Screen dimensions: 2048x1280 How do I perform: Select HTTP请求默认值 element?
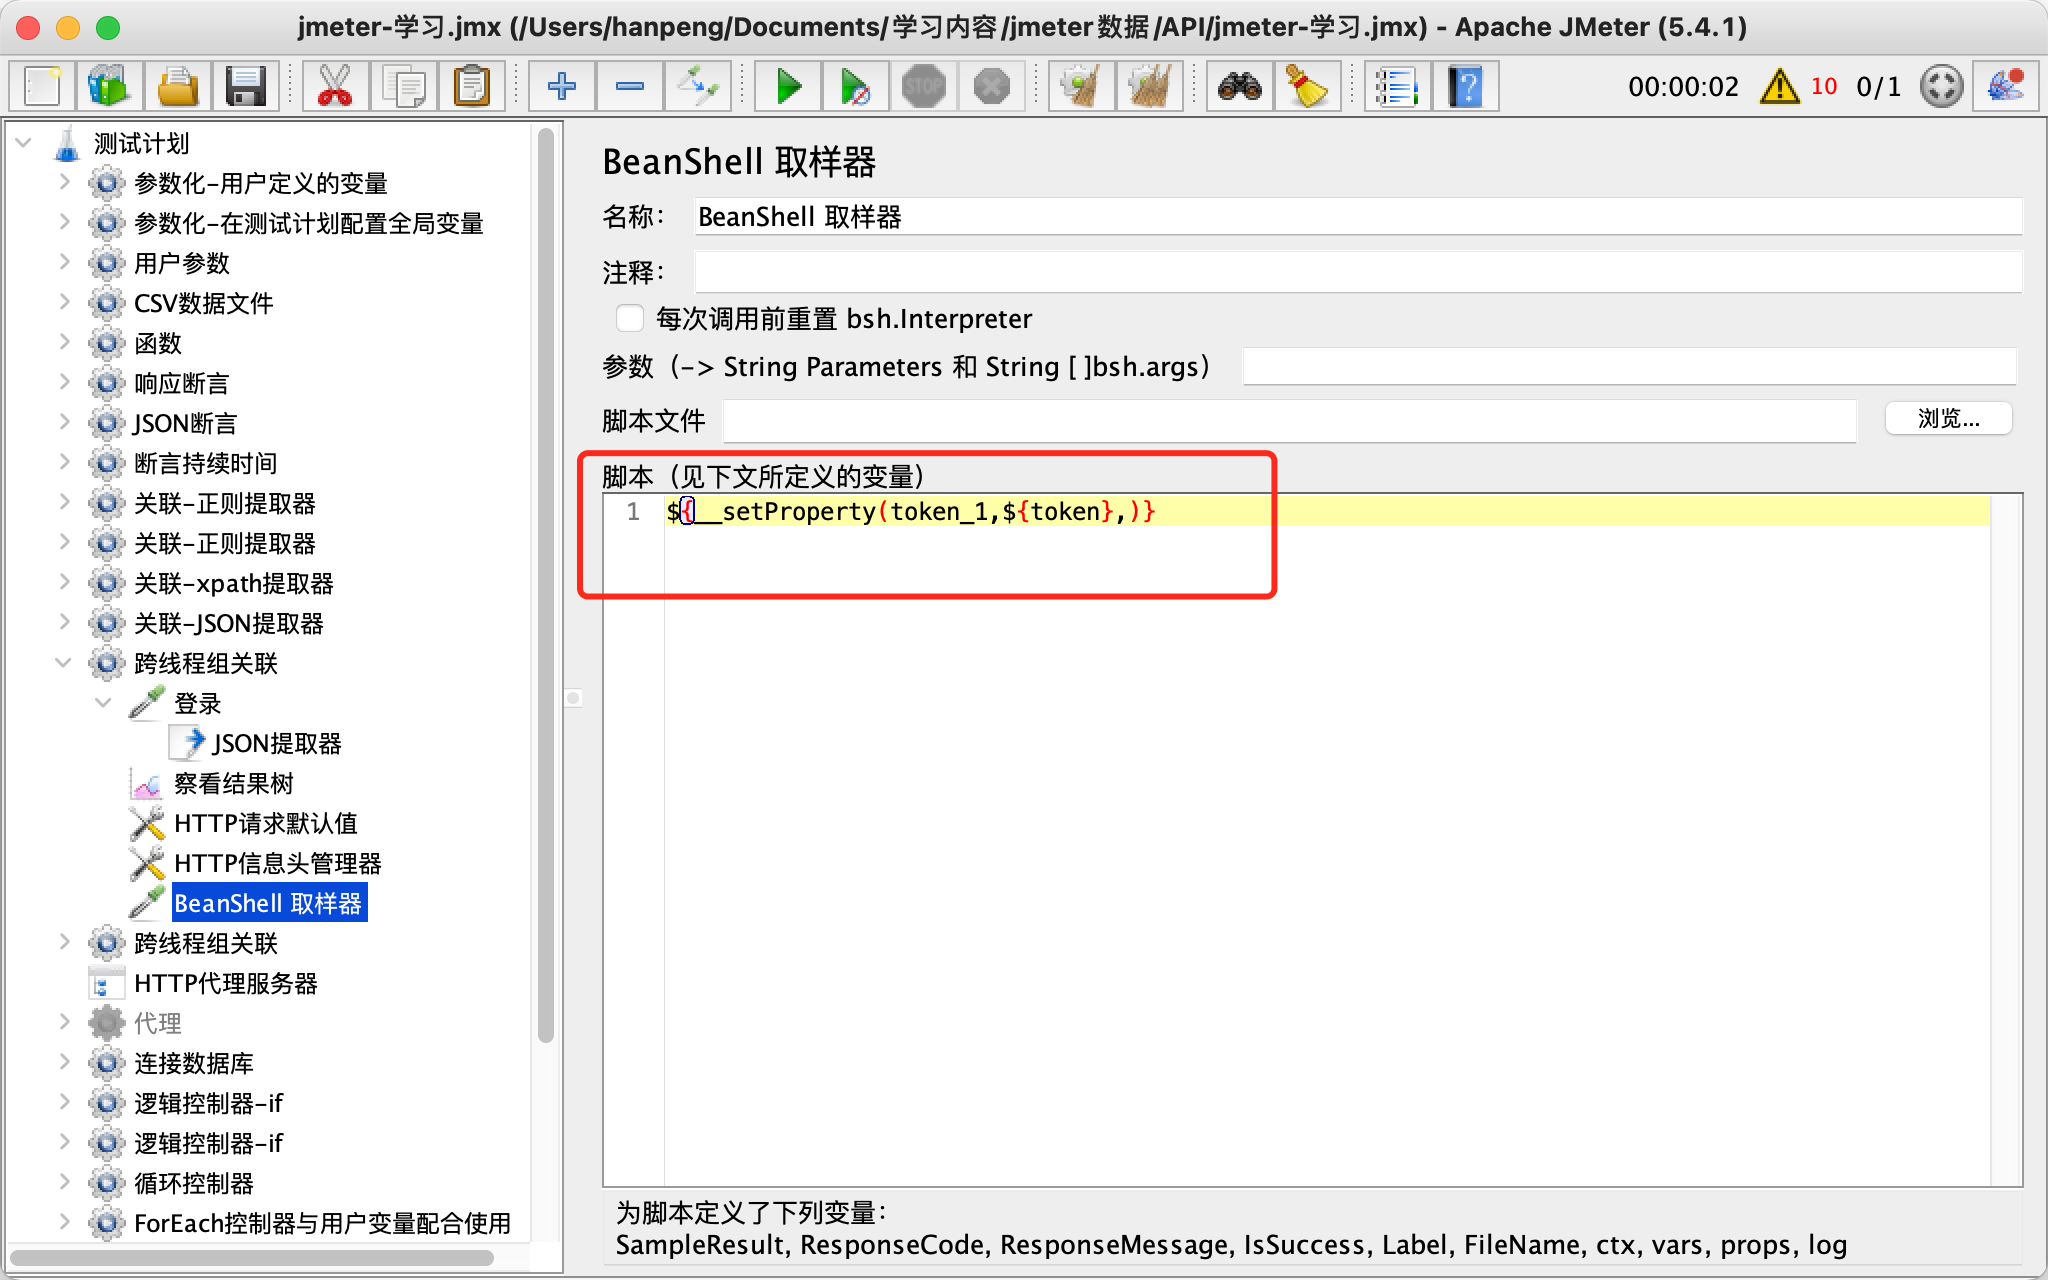(266, 823)
